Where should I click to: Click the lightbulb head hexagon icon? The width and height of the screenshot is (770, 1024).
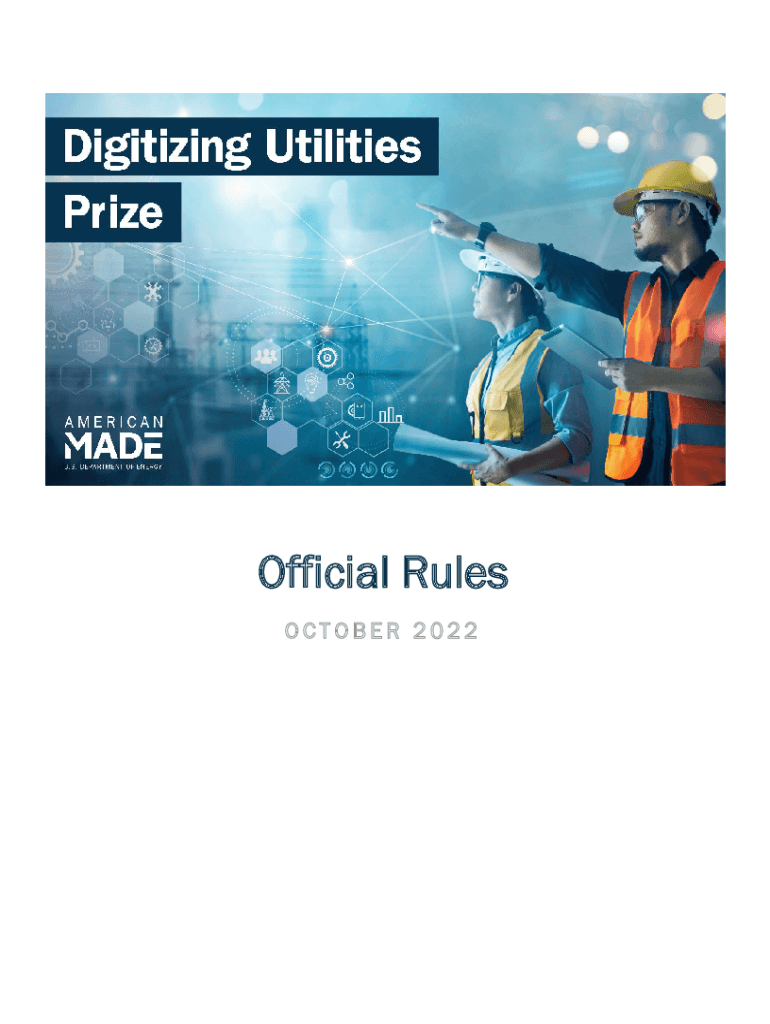[x=312, y=384]
